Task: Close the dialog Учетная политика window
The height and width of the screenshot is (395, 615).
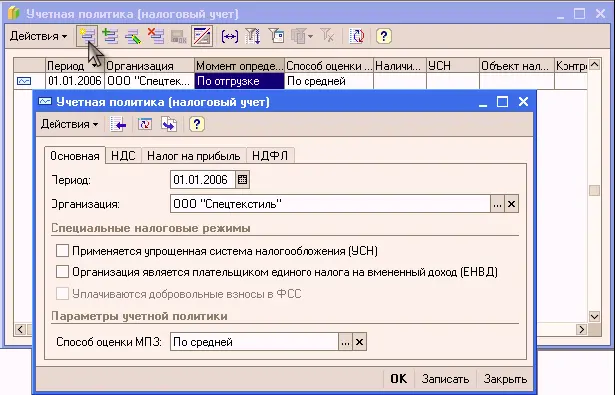Action: tap(523, 102)
